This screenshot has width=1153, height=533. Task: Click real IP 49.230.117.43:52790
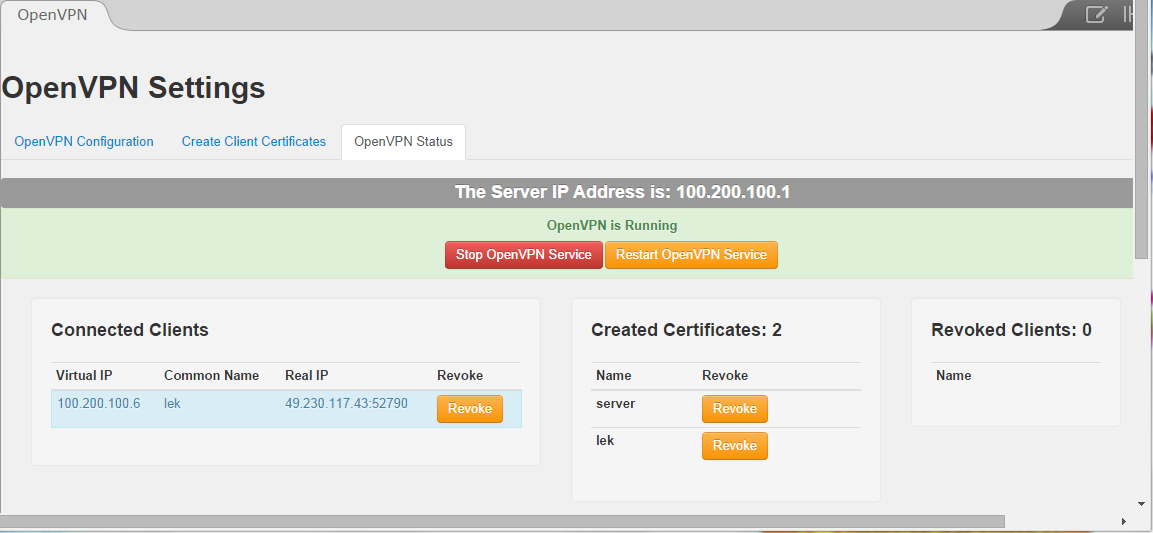pyautogui.click(x=346, y=404)
